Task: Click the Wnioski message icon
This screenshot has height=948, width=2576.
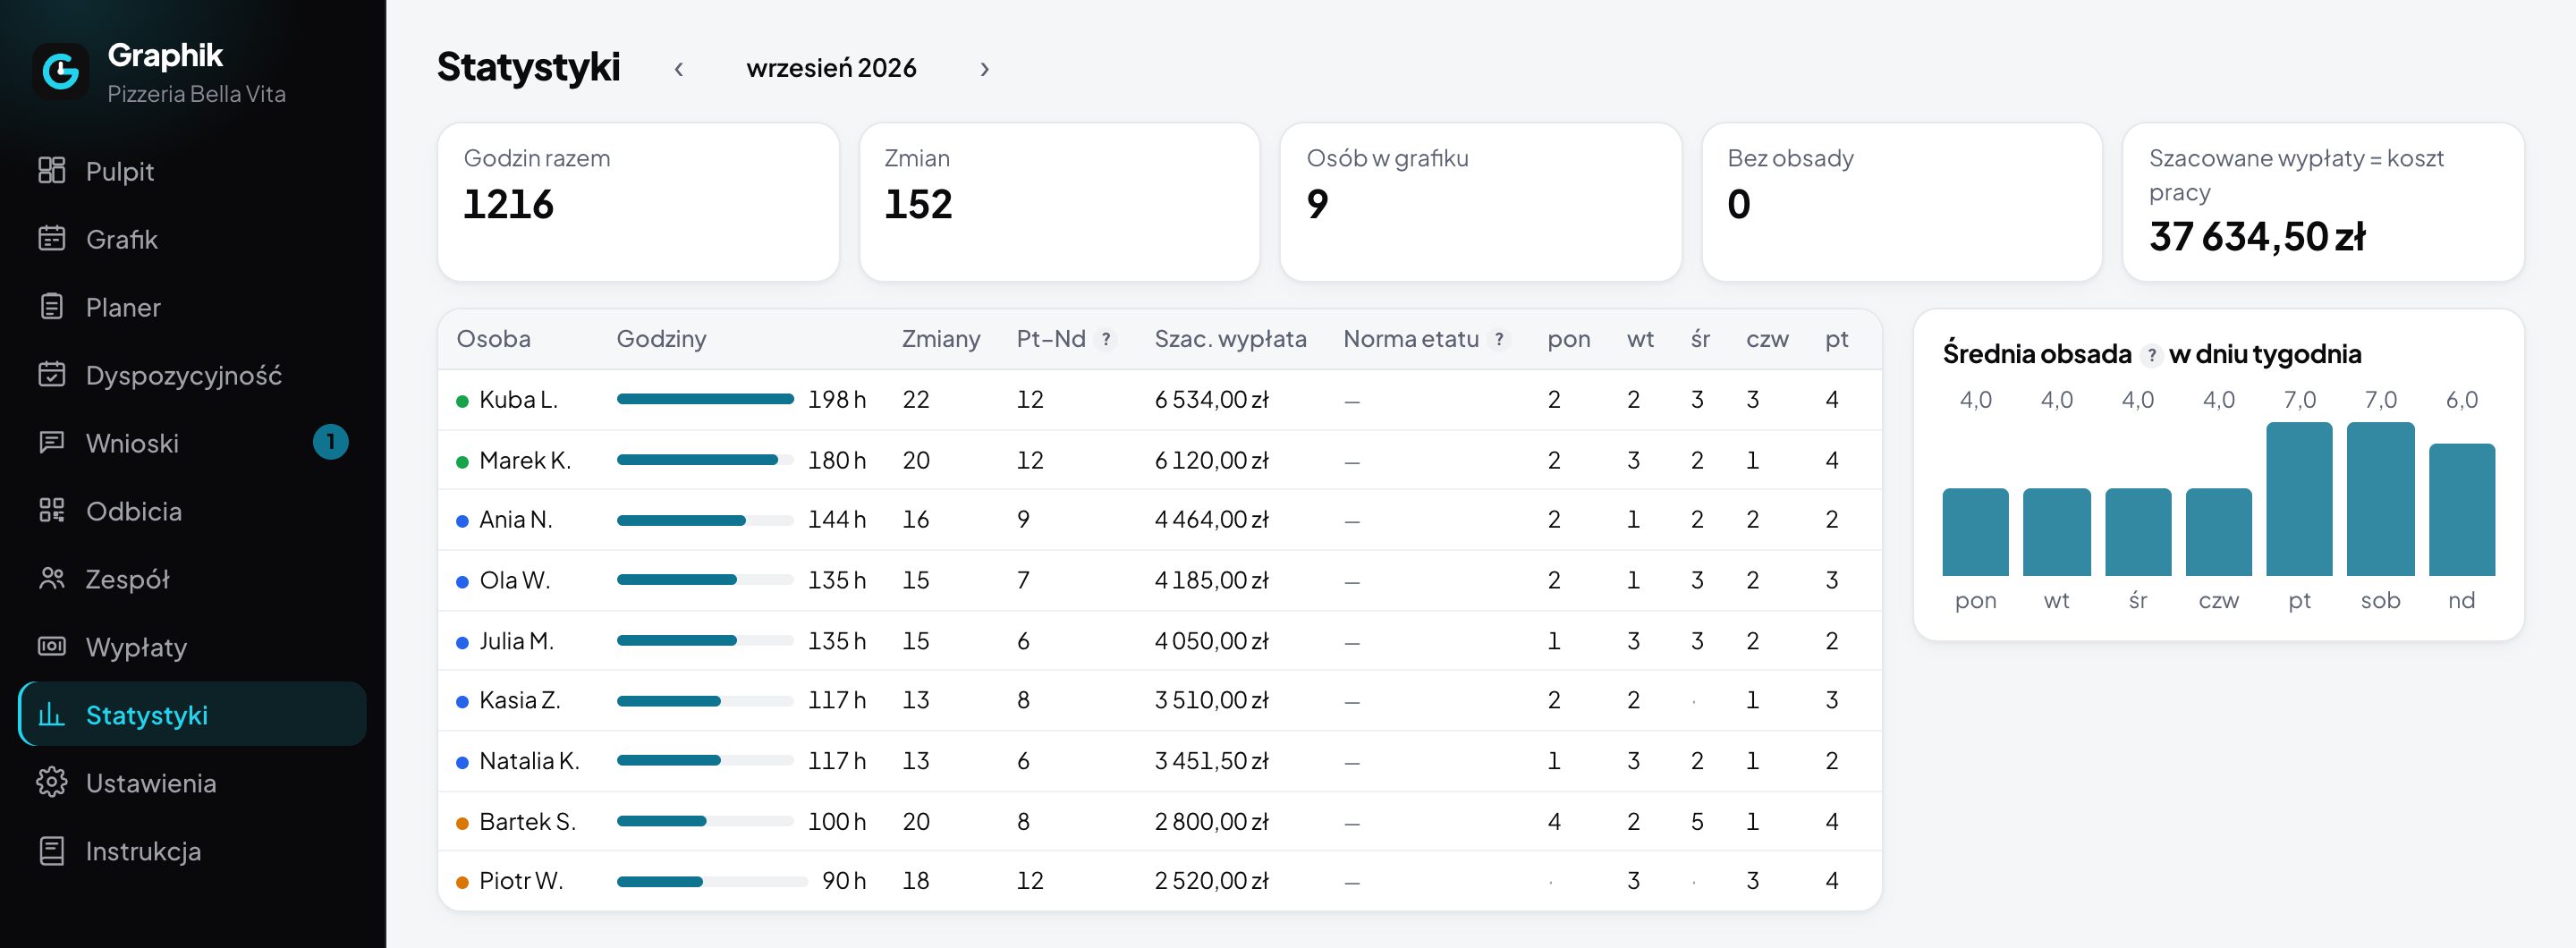Action: (51, 442)
